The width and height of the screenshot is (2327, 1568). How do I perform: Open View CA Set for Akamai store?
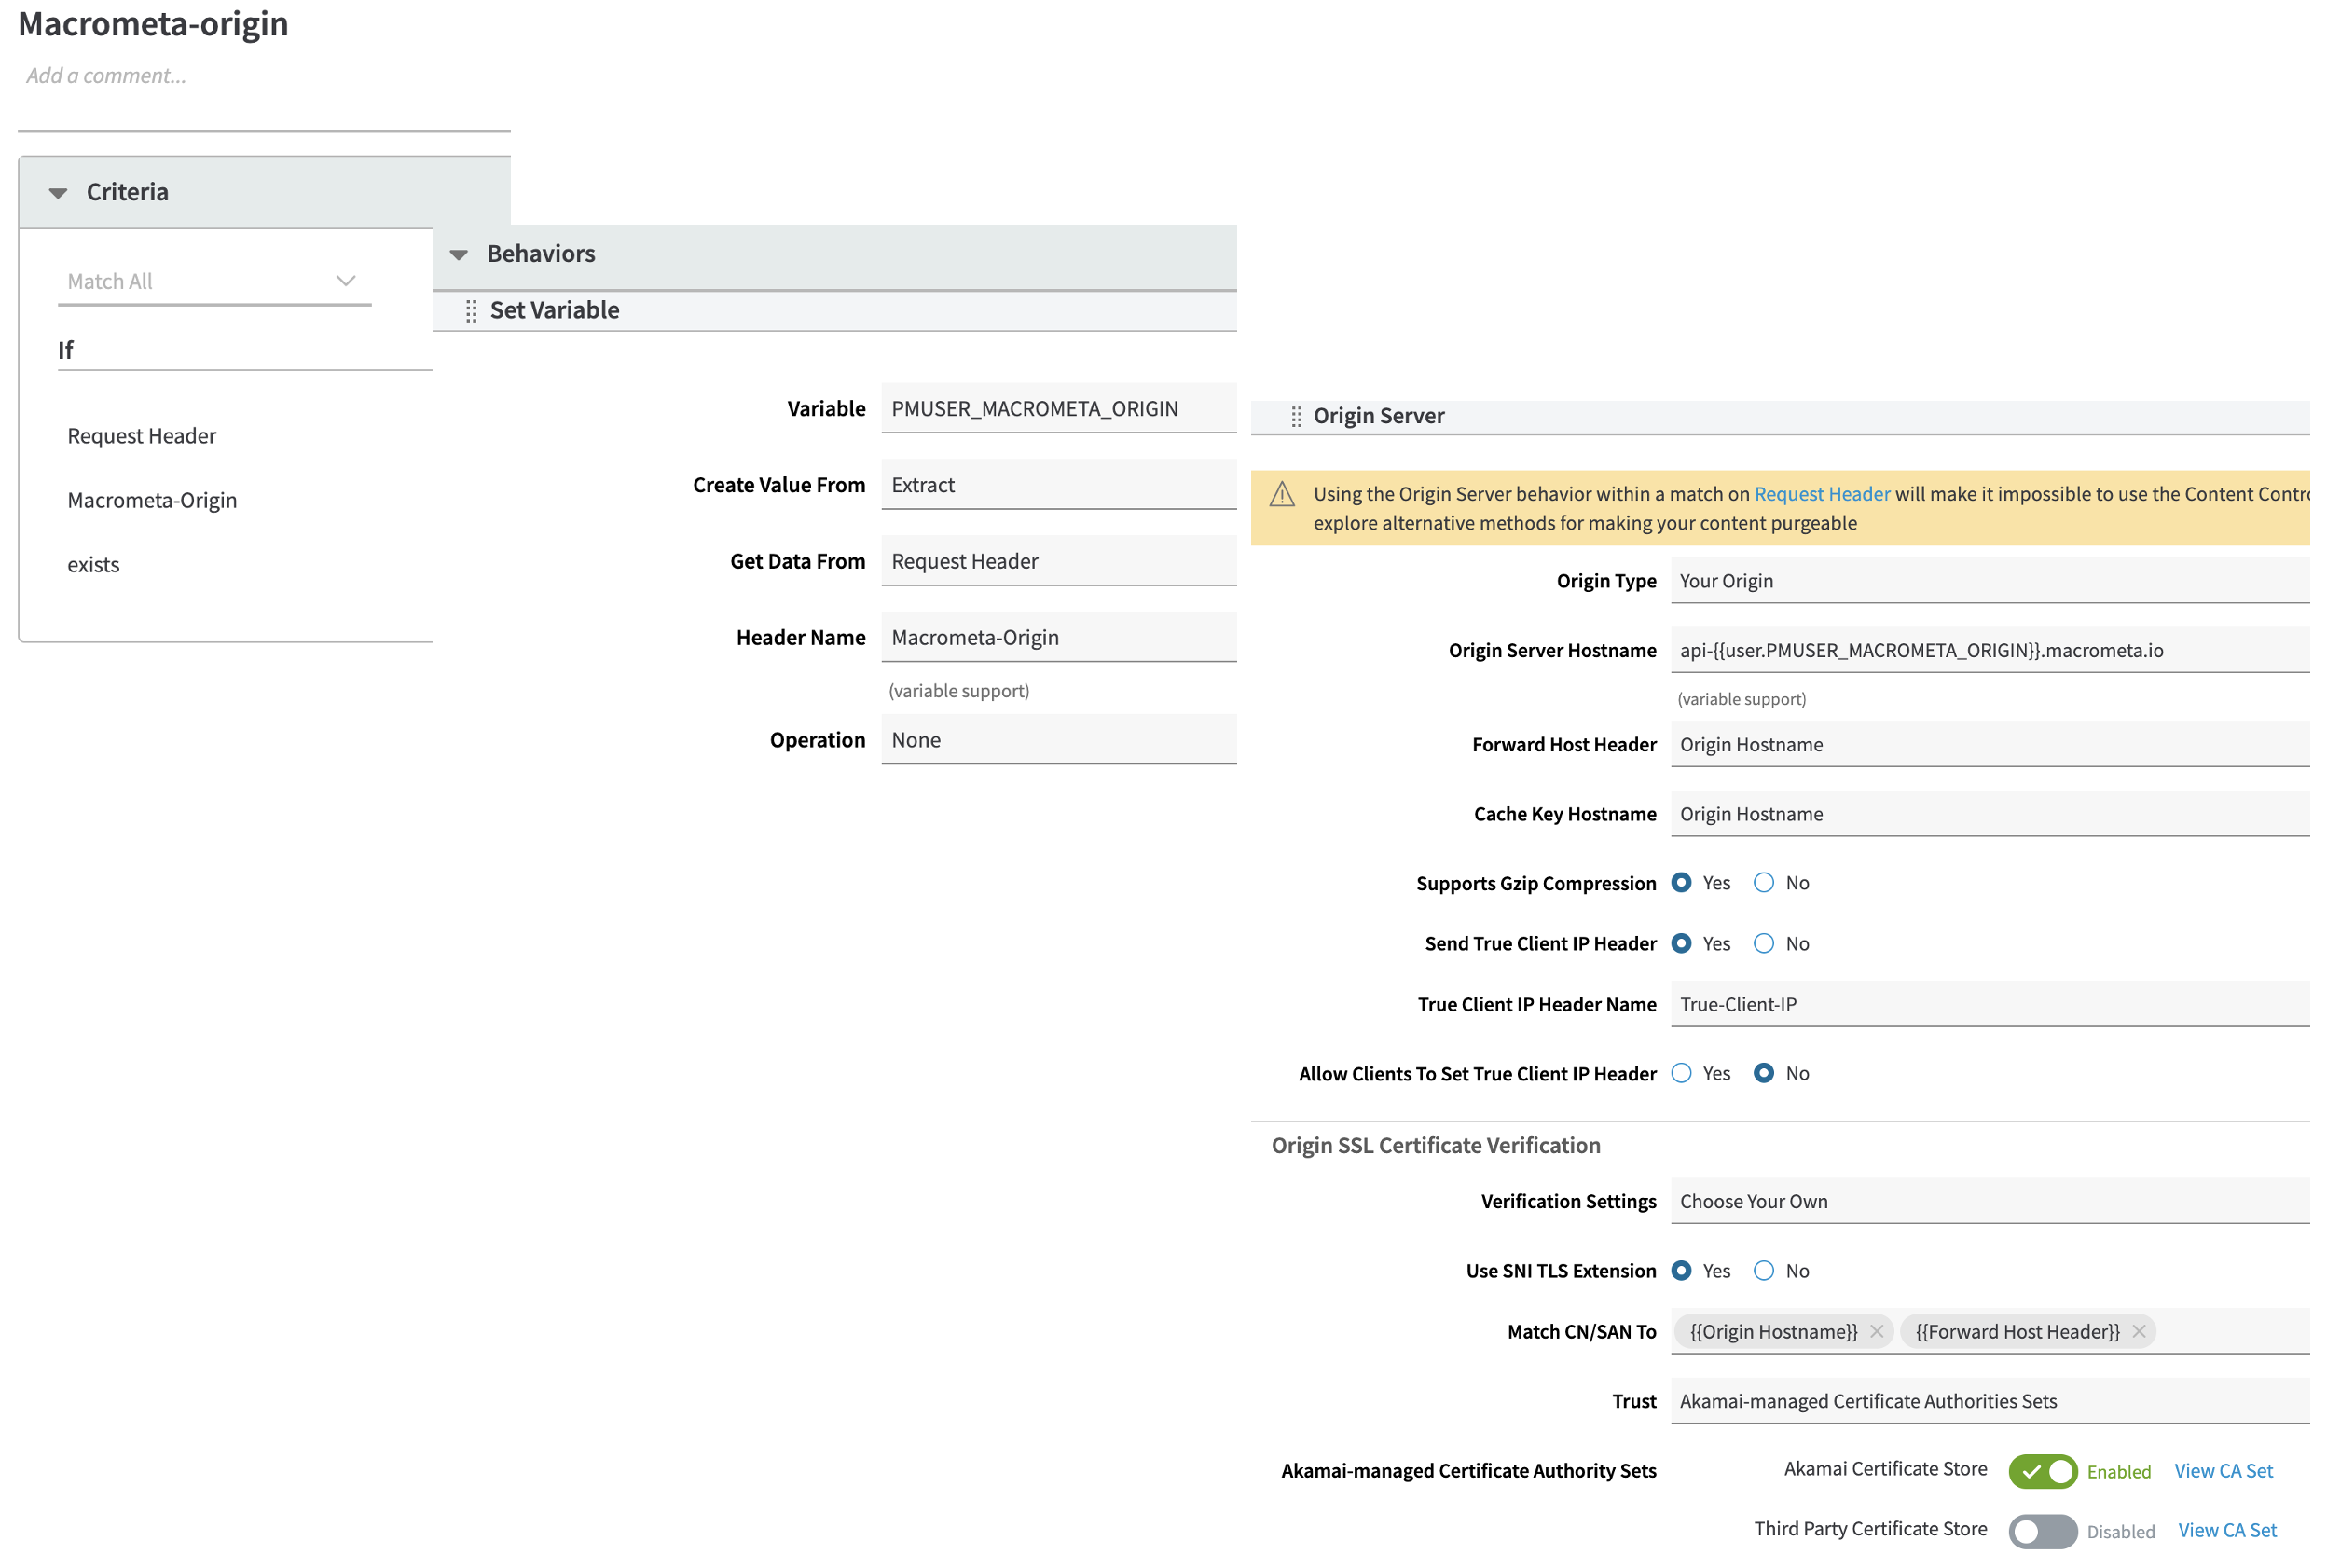click(x=2223, y=1471)
